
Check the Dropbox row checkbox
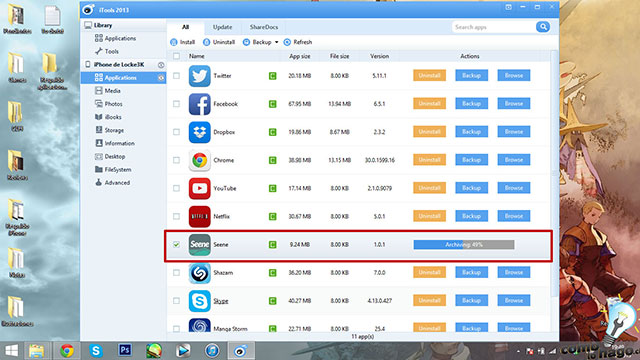pos(176,132)
